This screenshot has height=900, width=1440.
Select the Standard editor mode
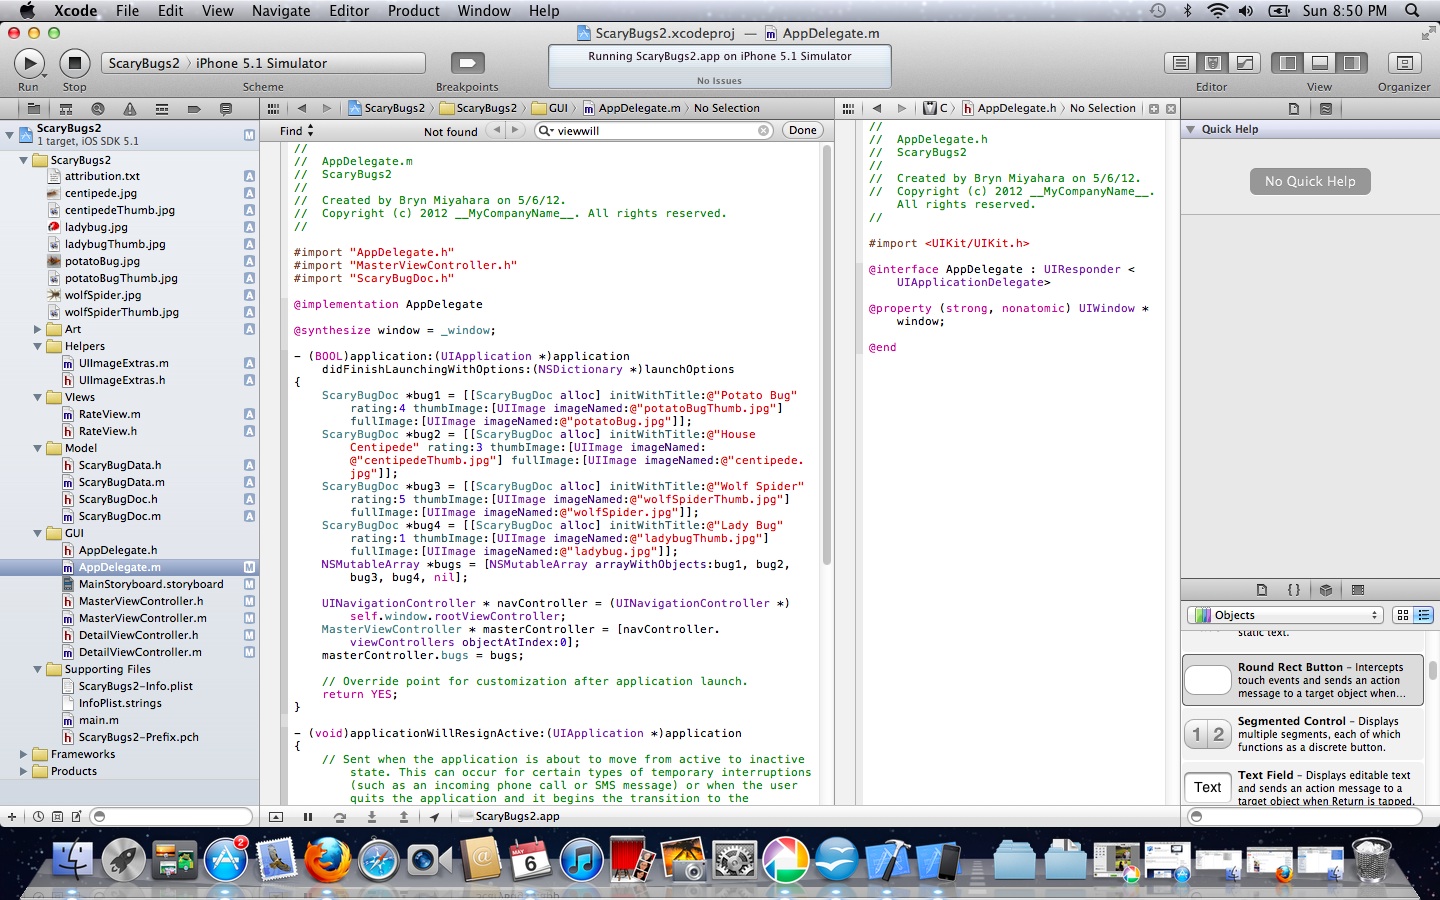(x=1181, y=63)
